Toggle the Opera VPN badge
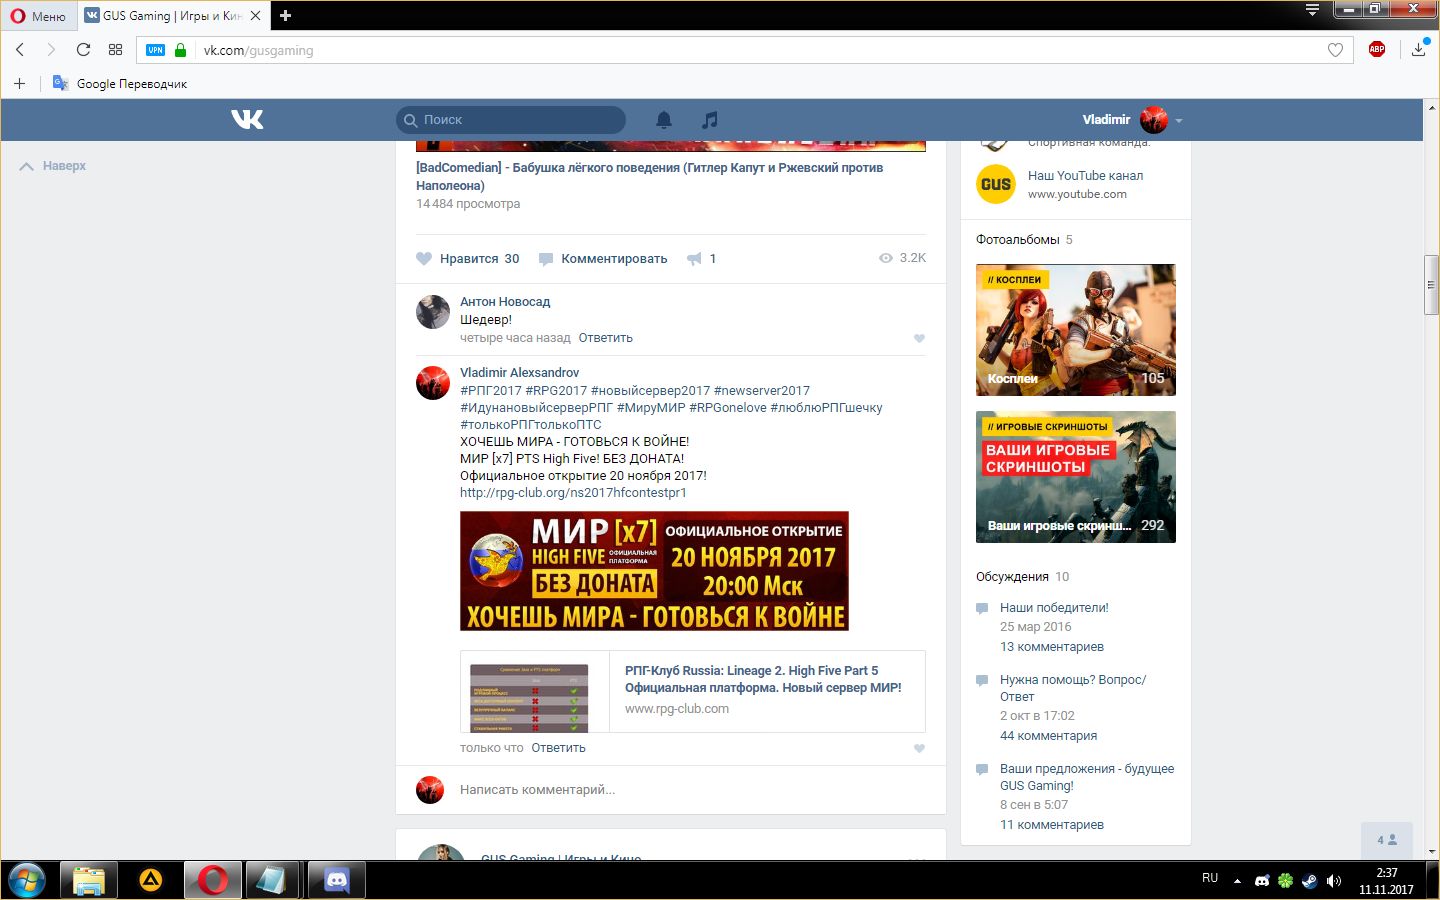Image resolution: width=1440 pixels, height=900 pixels. pyautogui.click(x=155, y=50)
